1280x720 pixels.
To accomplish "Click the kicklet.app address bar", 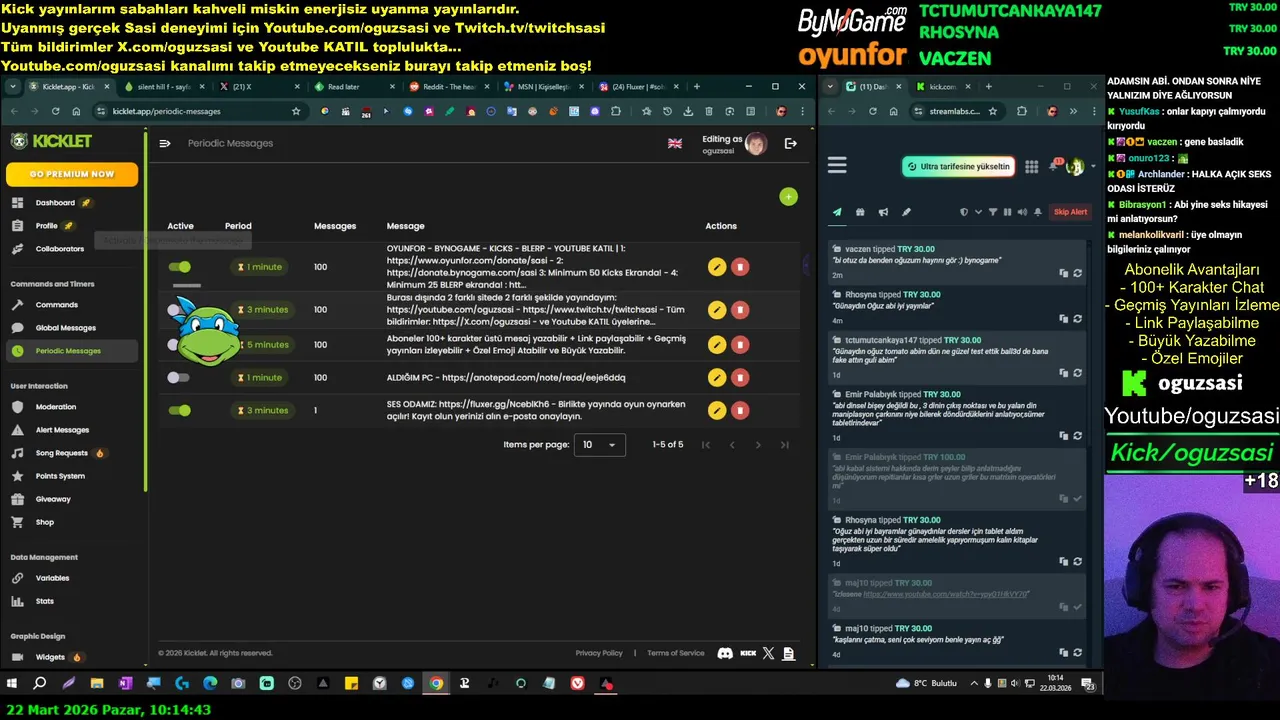I will [x=200, y=111].
